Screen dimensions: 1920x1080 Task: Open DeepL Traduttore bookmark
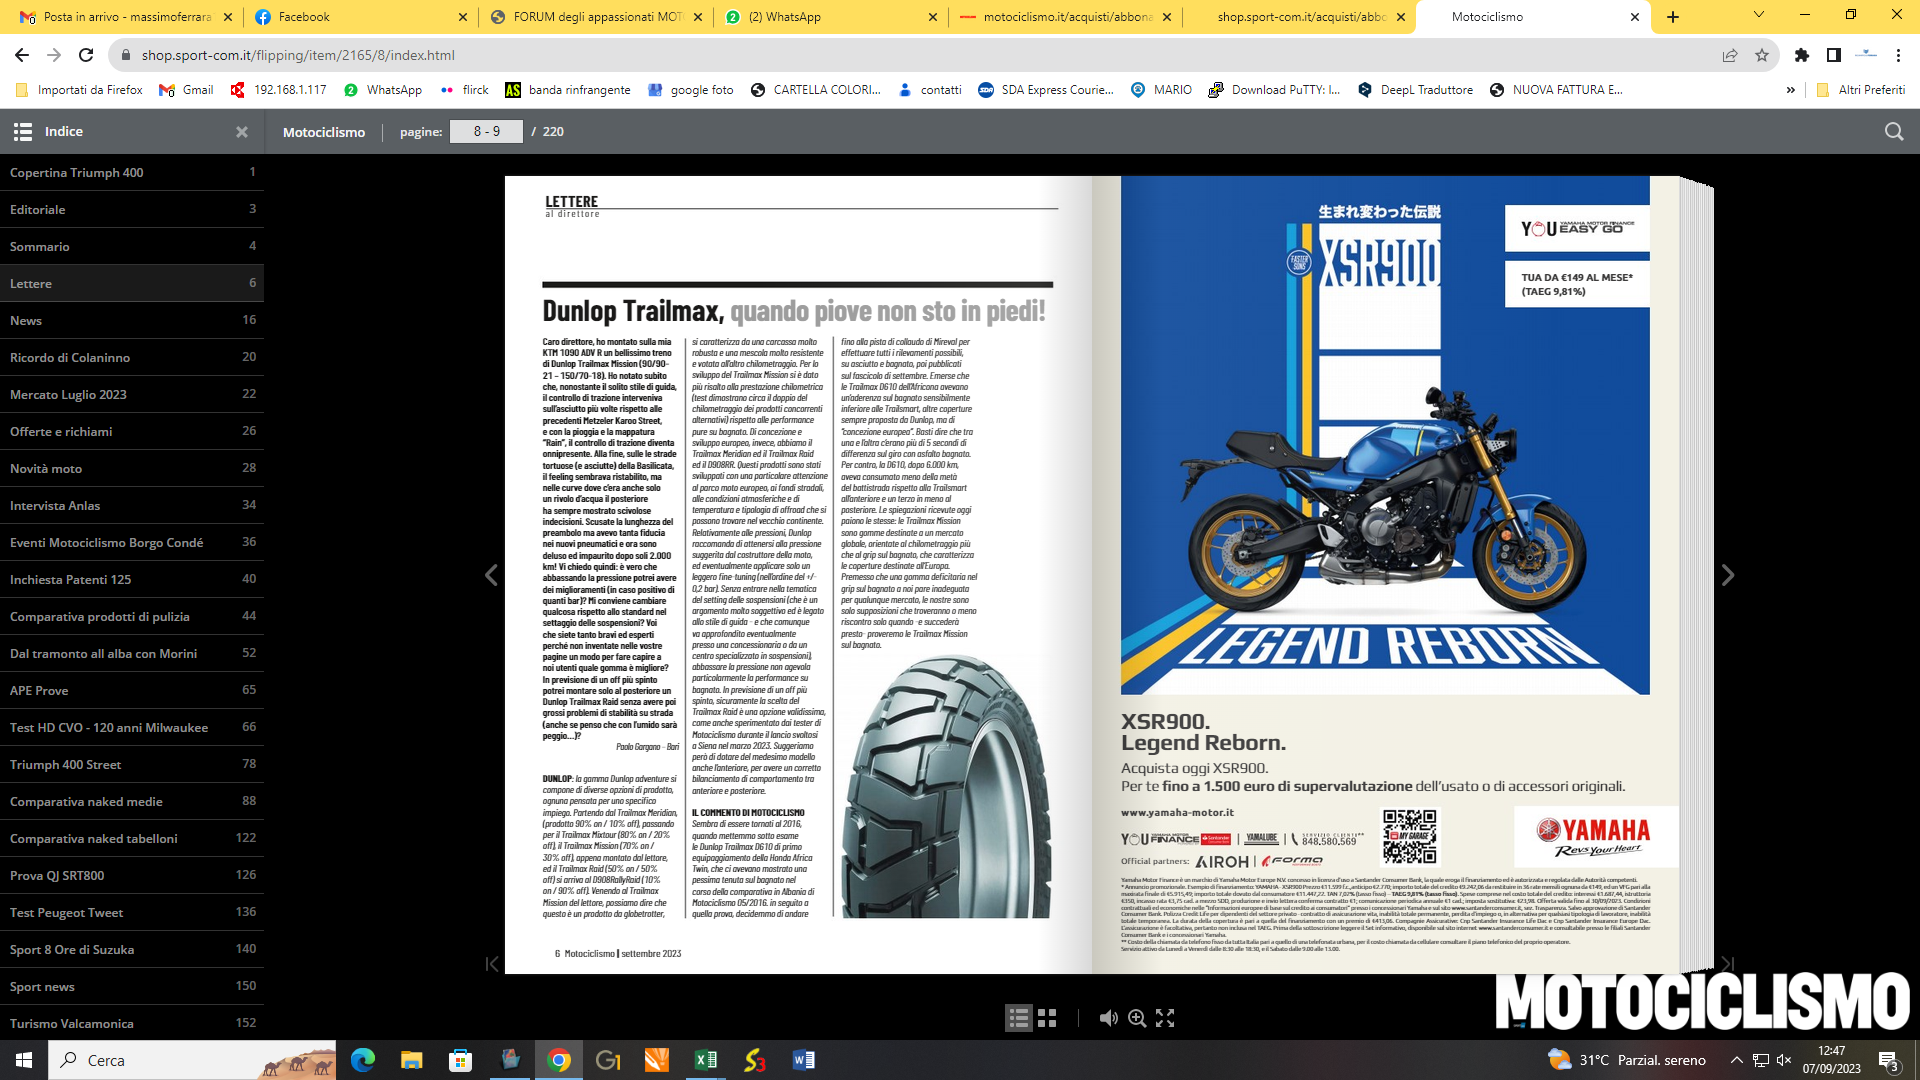tap(1415, 90)
